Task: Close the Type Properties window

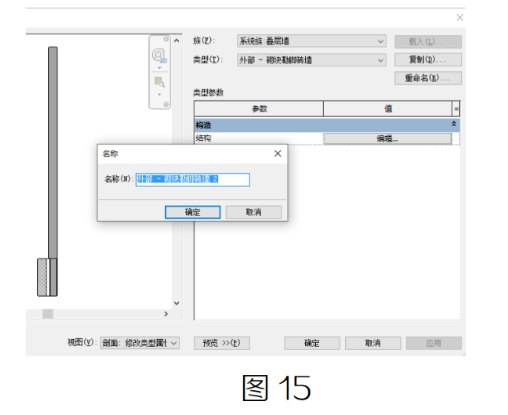Action: [460, 17]
